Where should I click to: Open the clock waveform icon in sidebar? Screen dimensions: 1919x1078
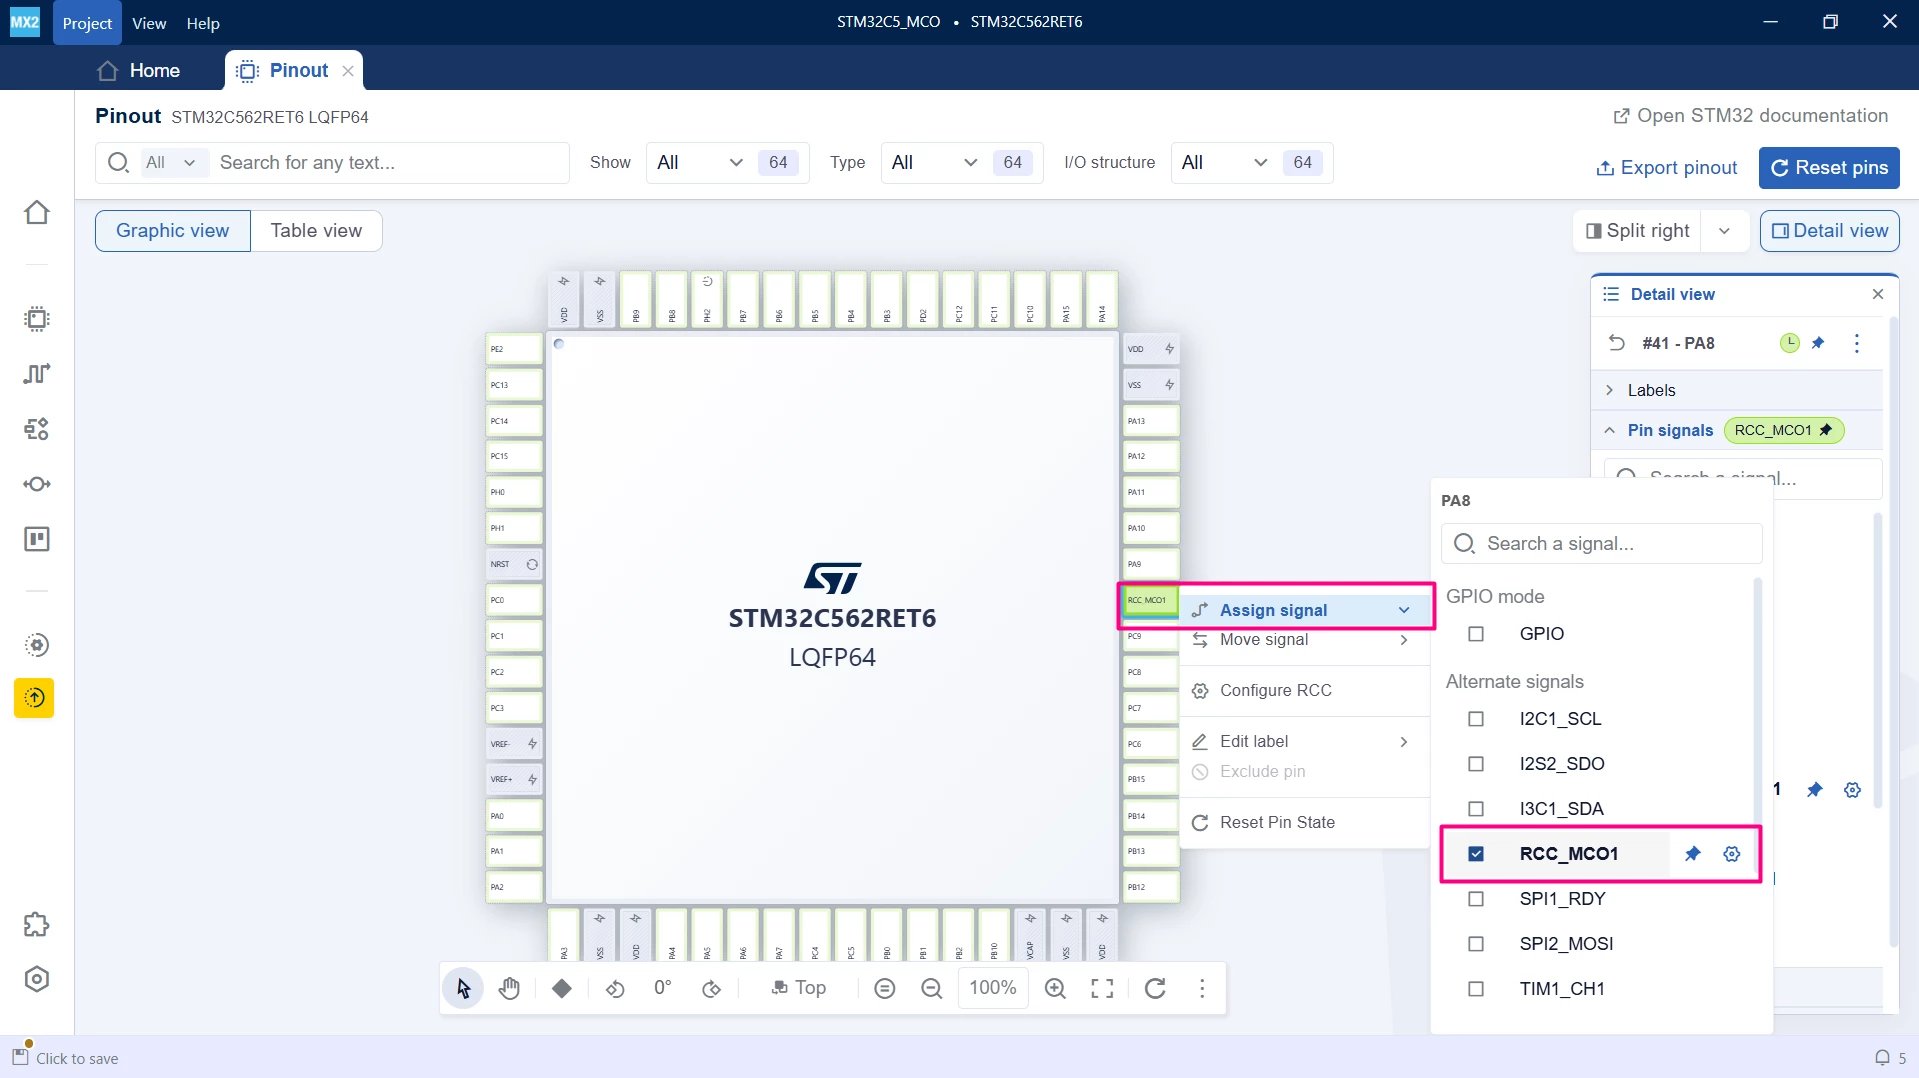(37, 374)
